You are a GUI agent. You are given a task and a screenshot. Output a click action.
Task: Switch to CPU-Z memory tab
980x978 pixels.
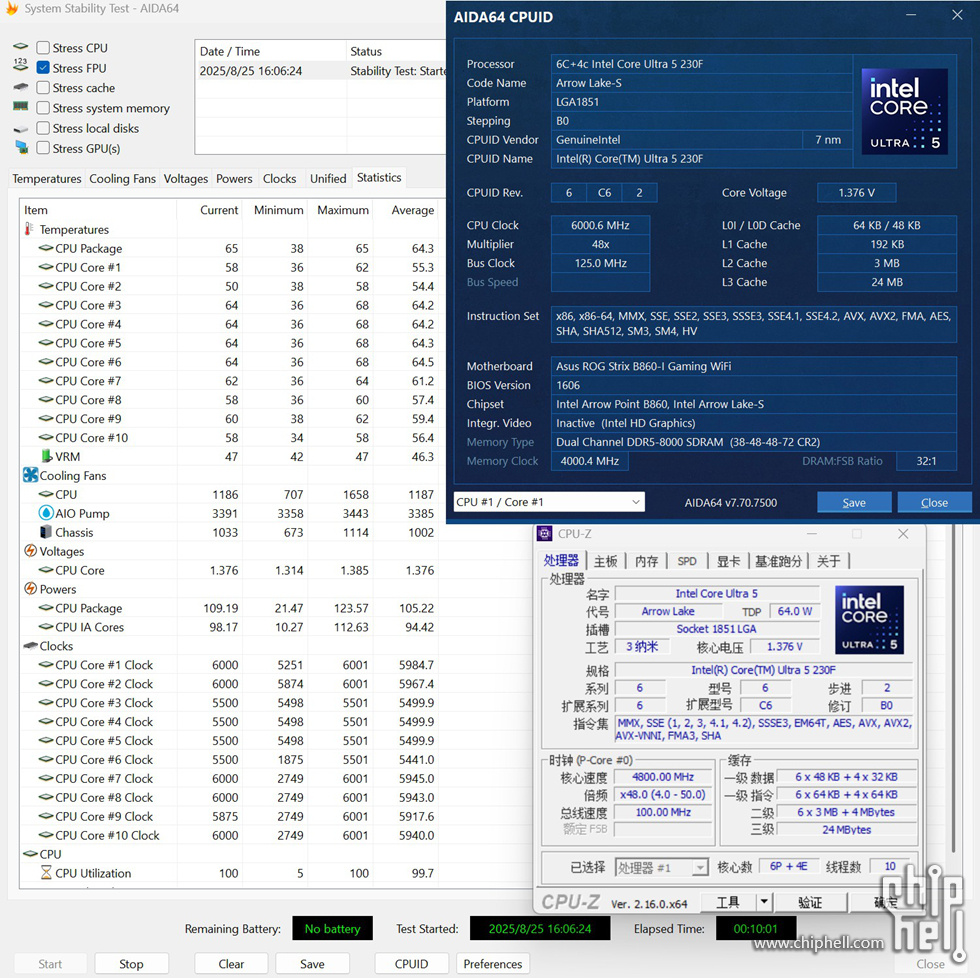click(646, 561)
